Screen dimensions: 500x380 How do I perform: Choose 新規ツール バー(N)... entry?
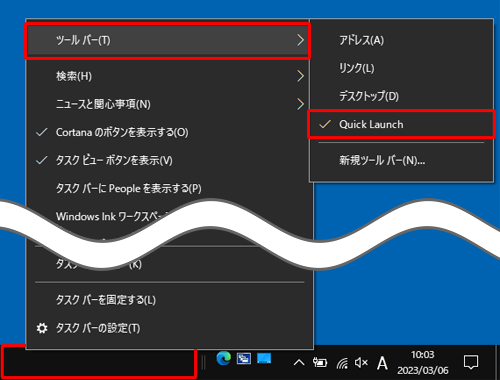click(x=401, y=161)
